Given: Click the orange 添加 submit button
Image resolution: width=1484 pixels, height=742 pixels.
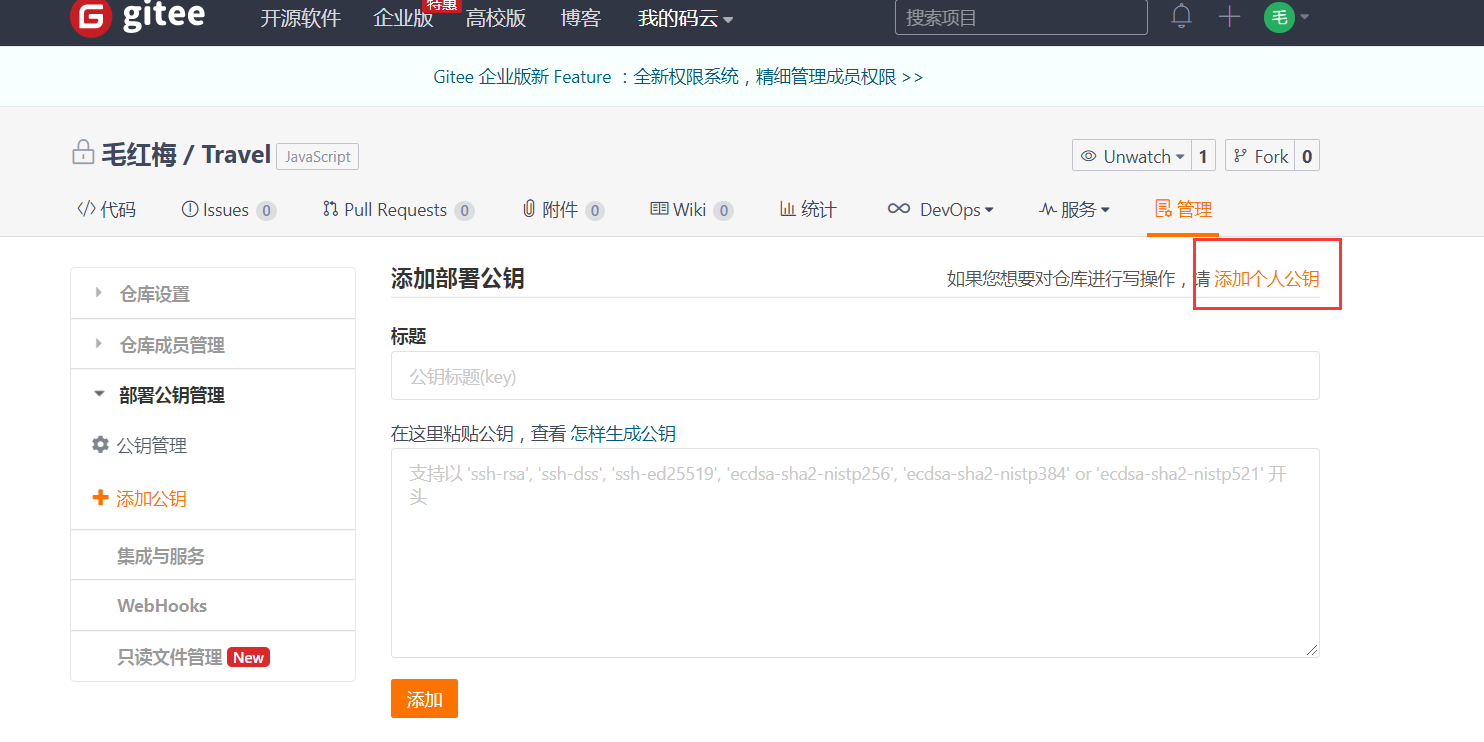Looking at the screenshot, I should (424, 698).
